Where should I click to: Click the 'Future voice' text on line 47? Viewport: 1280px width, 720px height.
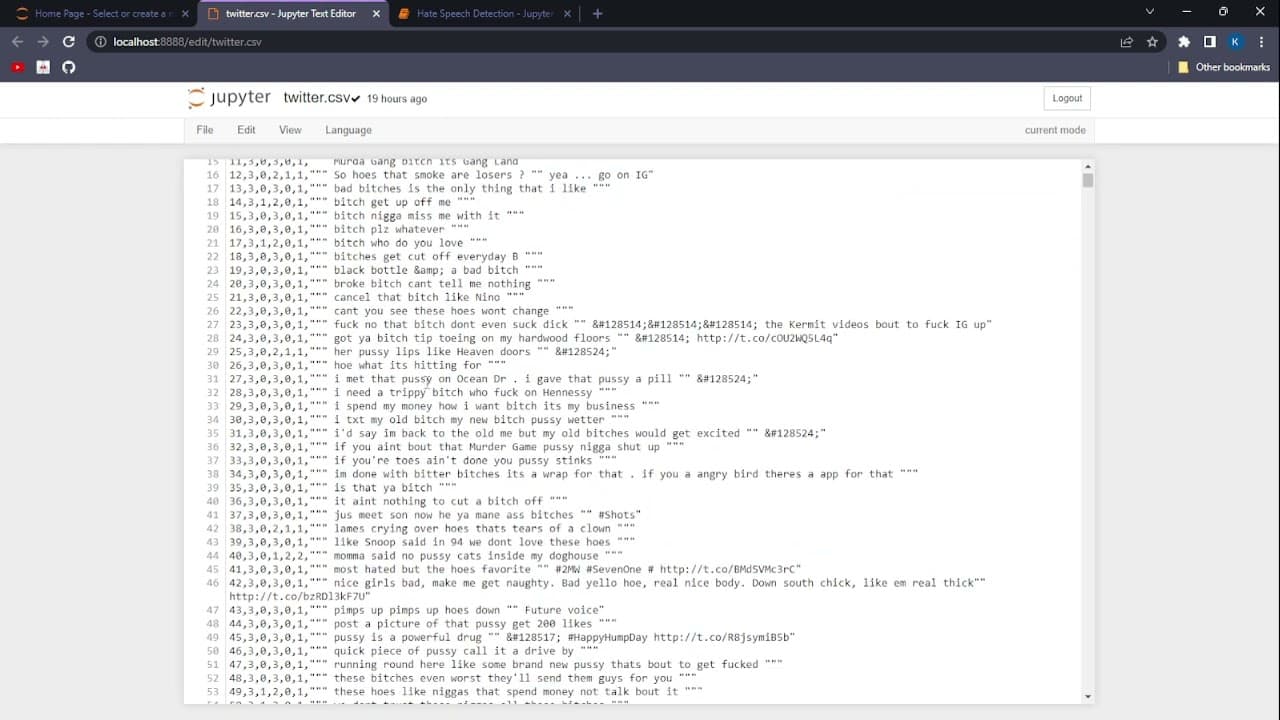[x=564, y=610]
